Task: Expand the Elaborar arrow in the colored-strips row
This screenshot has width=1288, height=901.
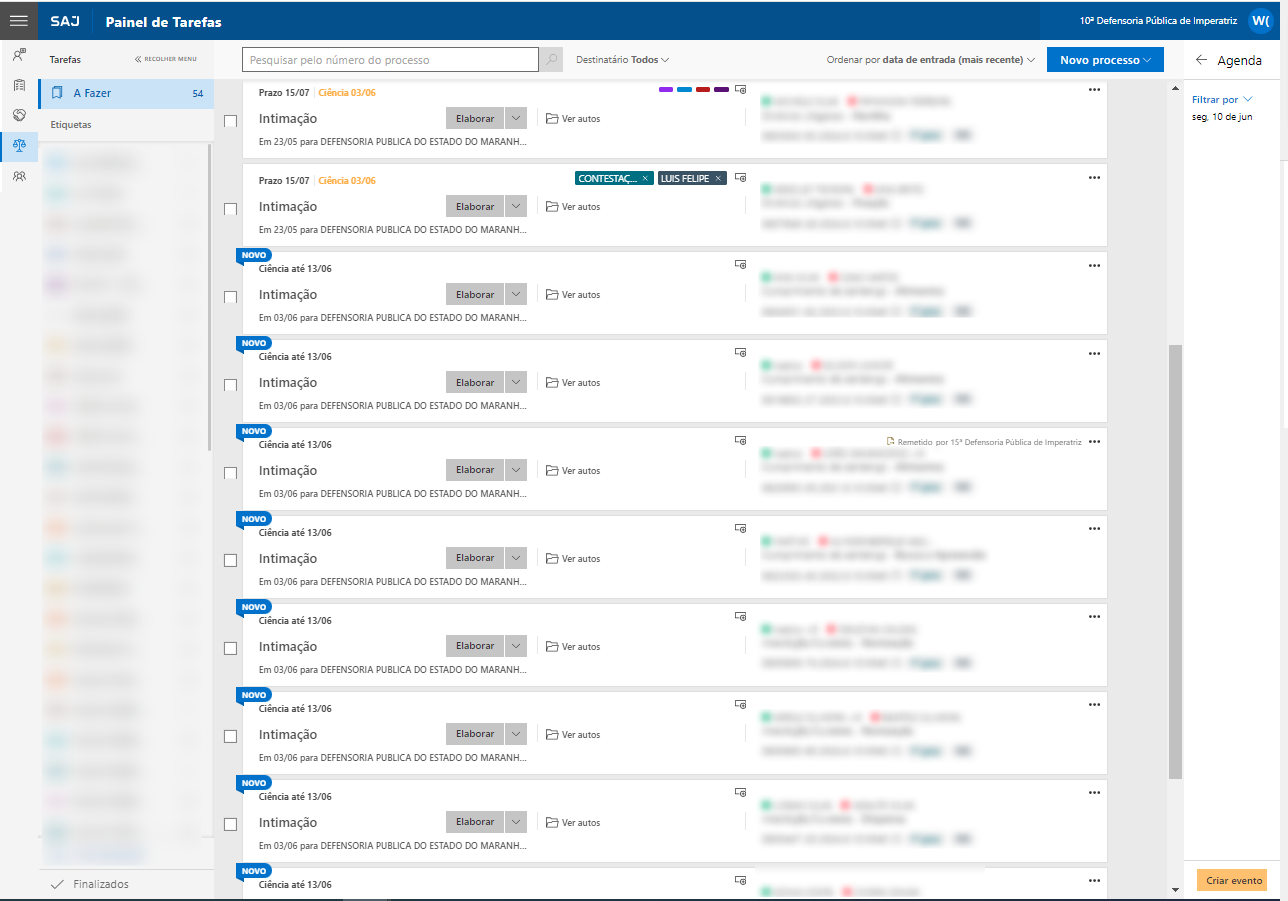Action: pos(516,119)
